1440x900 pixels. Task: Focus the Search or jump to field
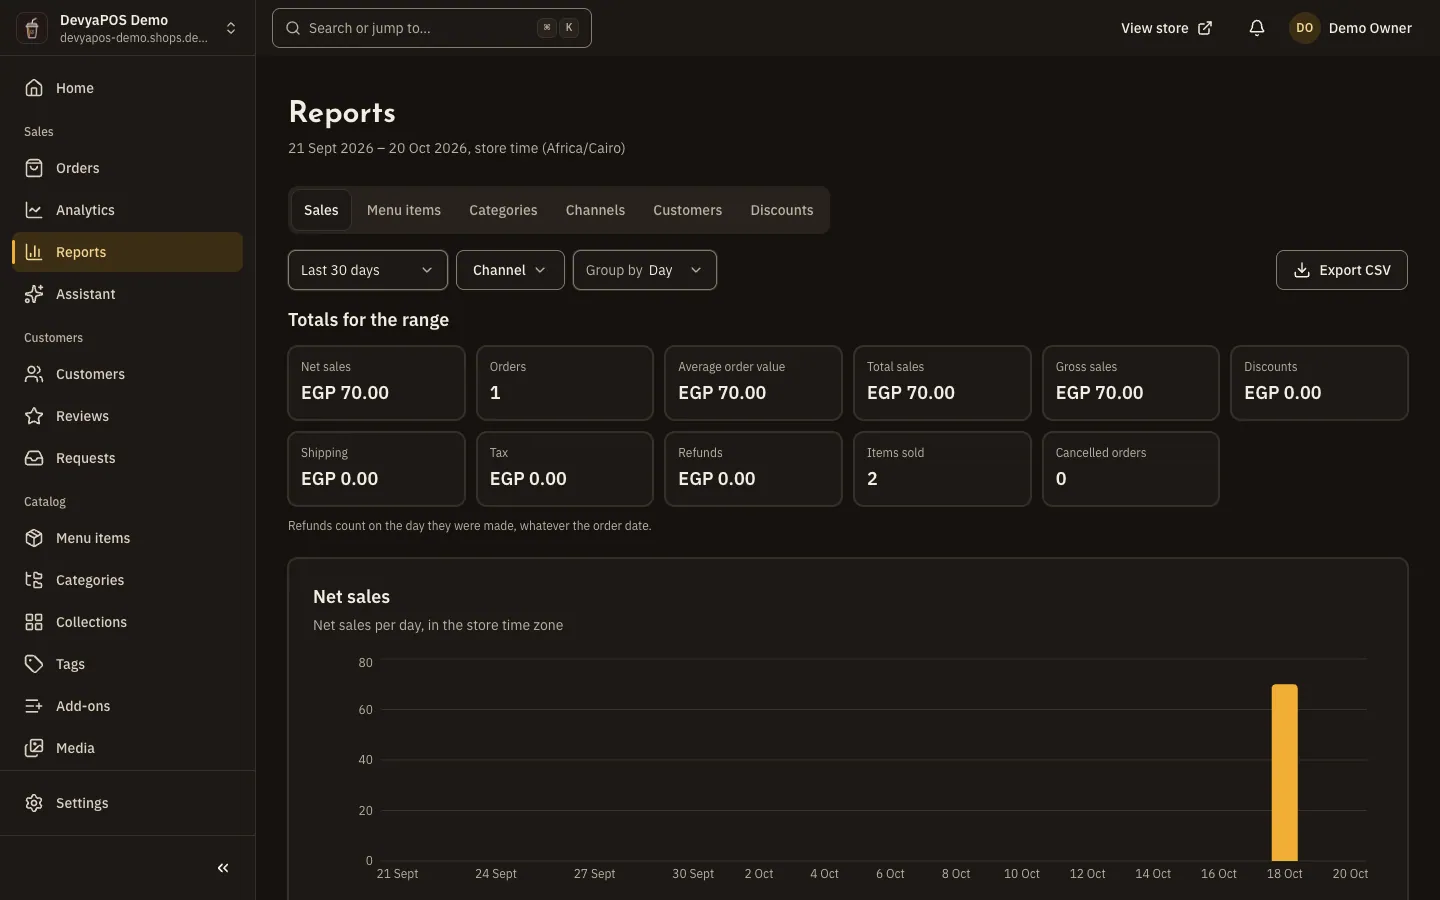coord(432,28)
